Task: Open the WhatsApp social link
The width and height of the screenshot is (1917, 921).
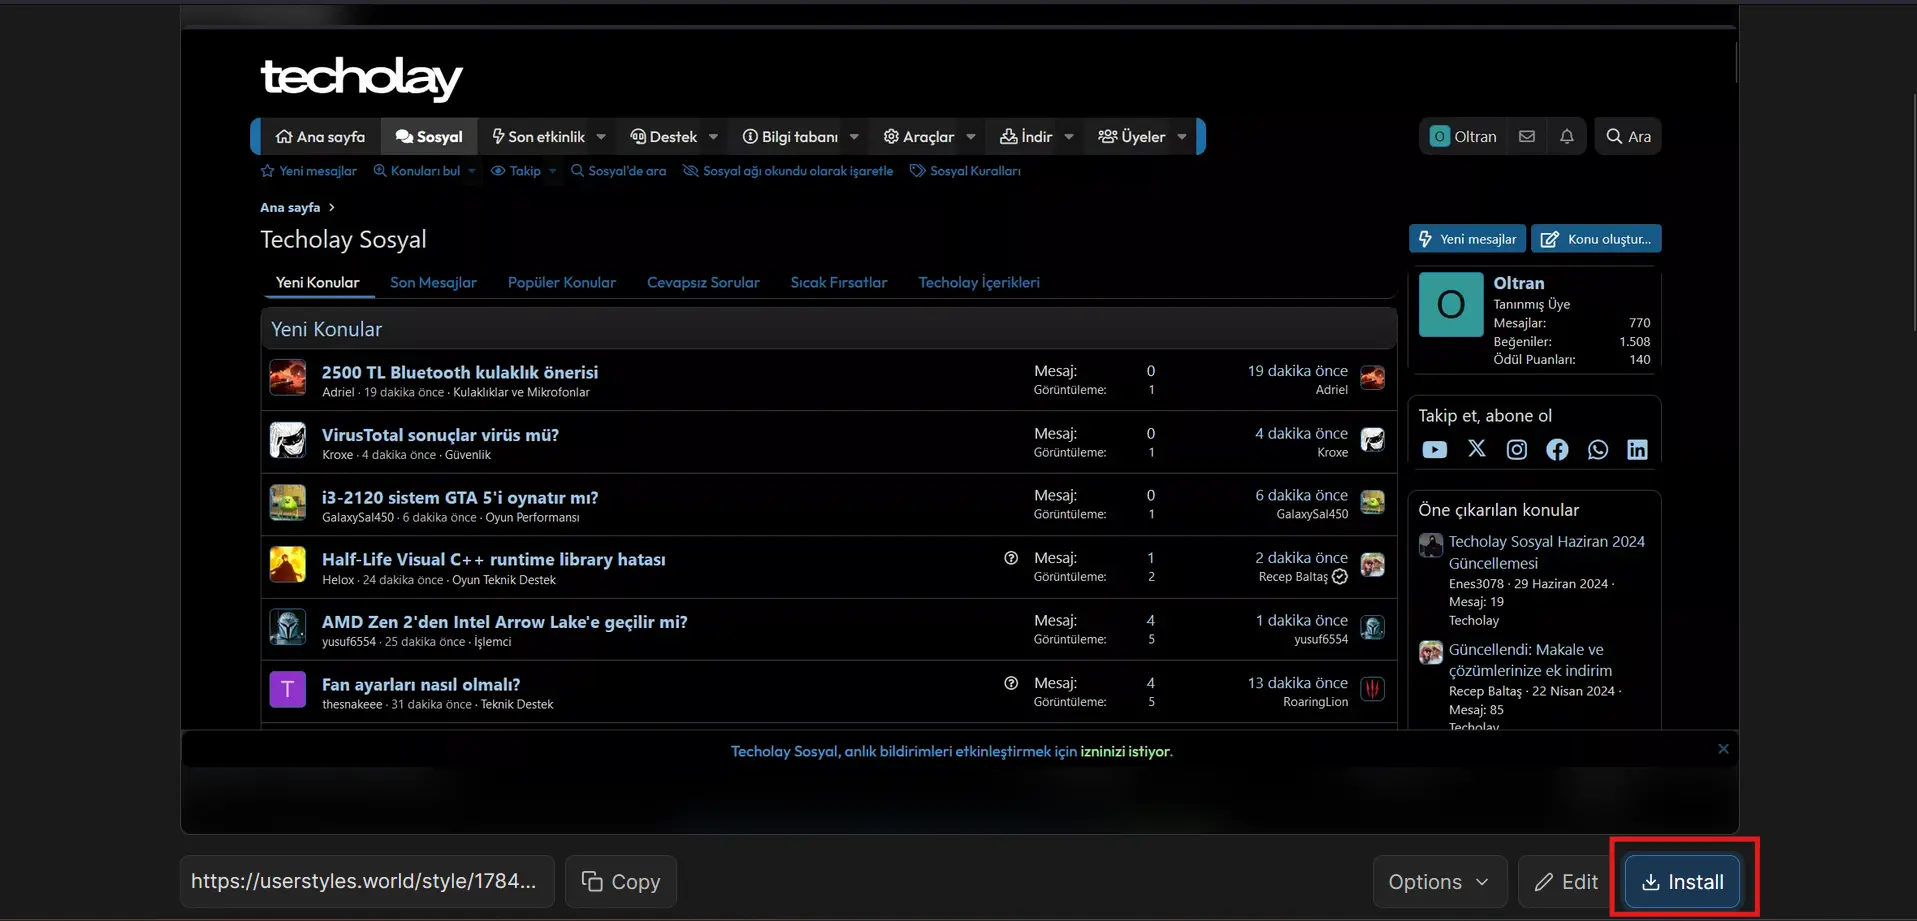Action: pos(1598,450)
